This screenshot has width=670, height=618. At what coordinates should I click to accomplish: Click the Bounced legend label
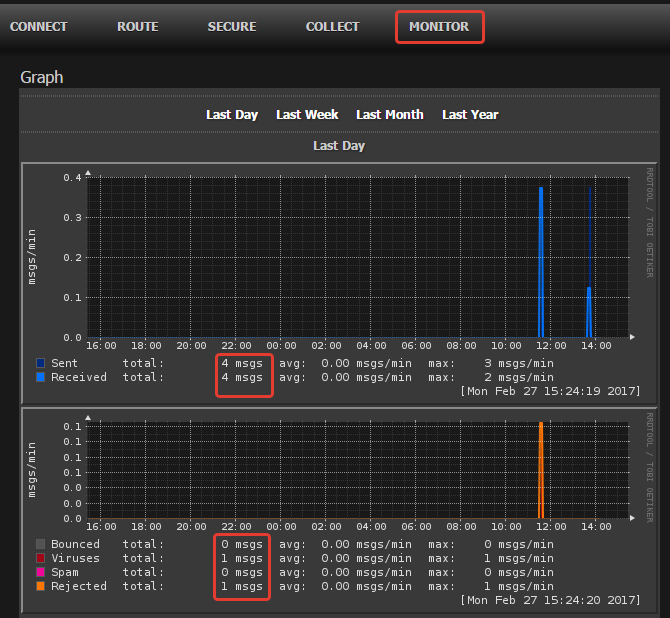pos(75,544)
